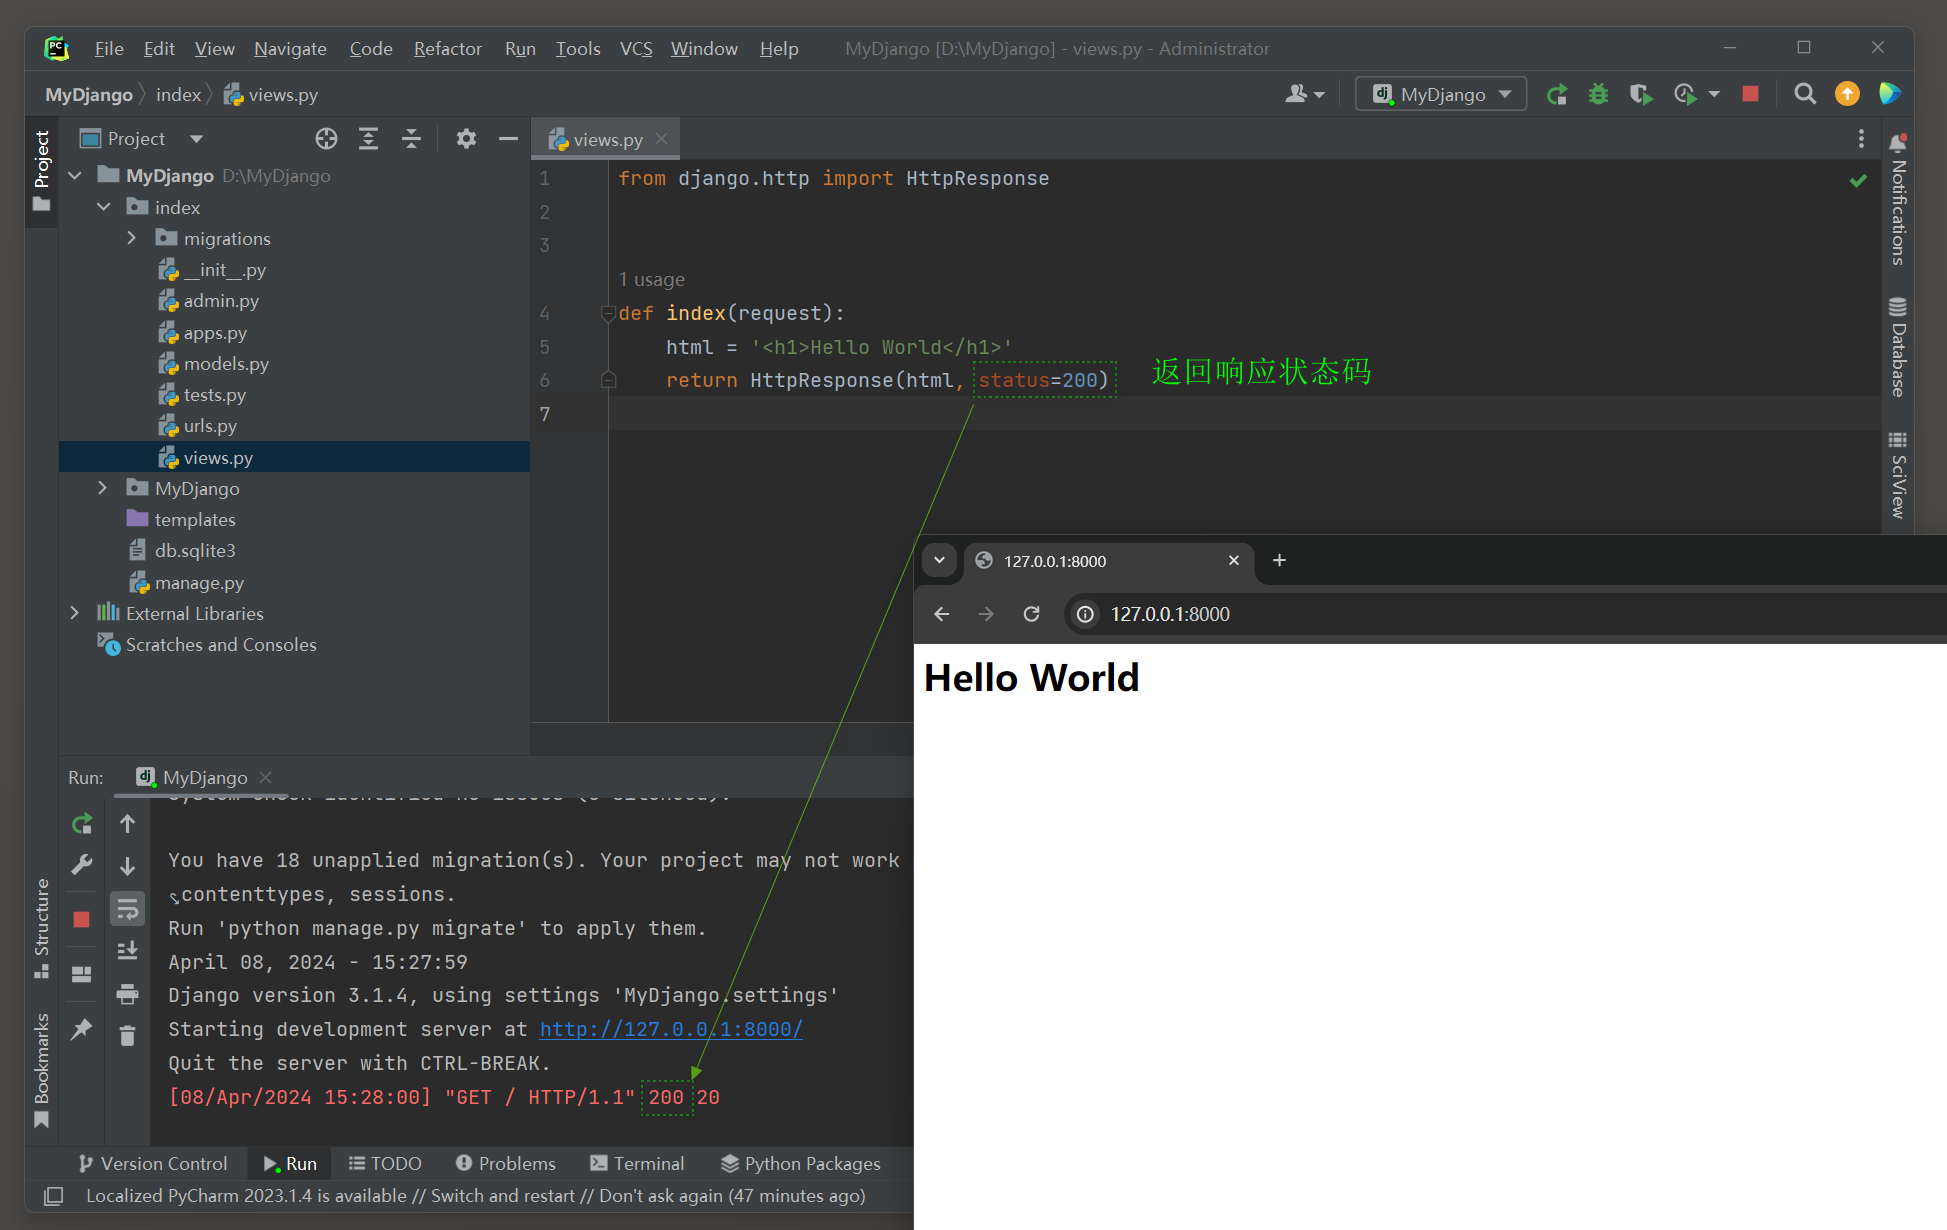The image size is (1947, 1230).
Task: Open the File menu
Action: click(109, 48)
